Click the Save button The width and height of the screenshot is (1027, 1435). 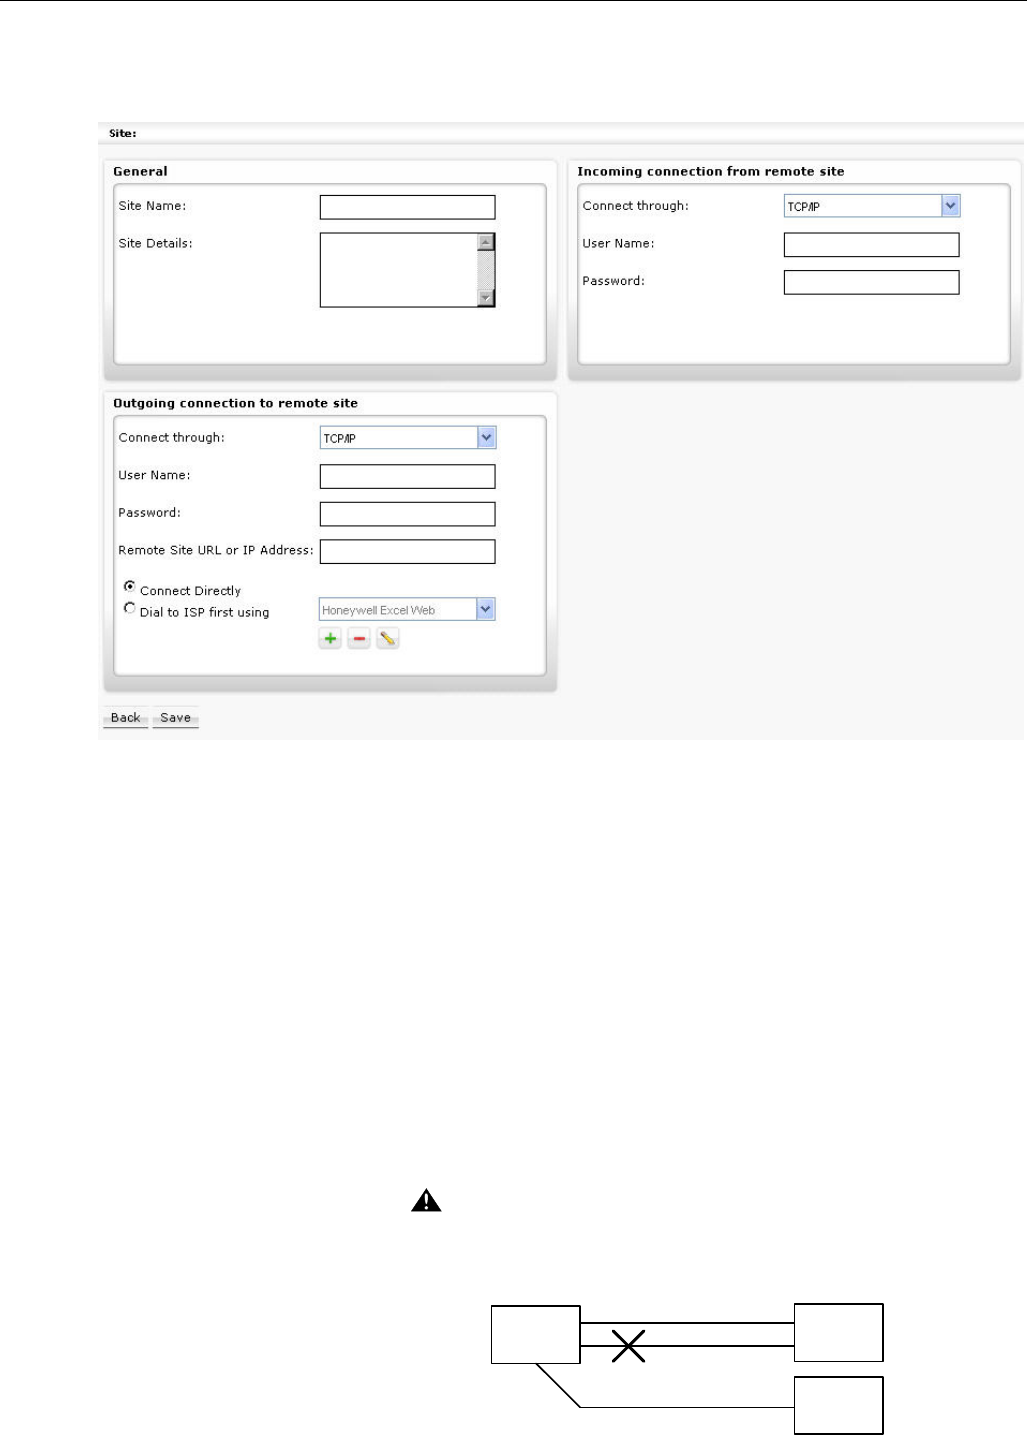(176, 718)
